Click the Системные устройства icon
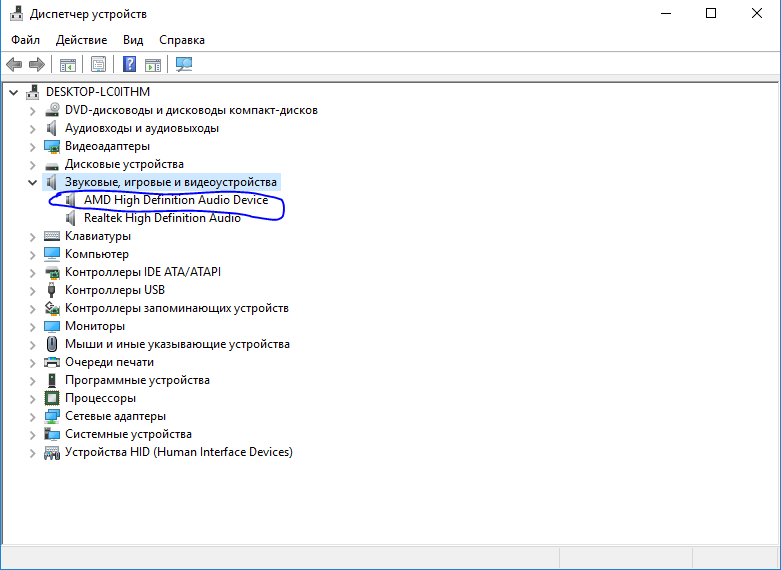781x570 pixels. pyautogui.click(x=52, y=434)
